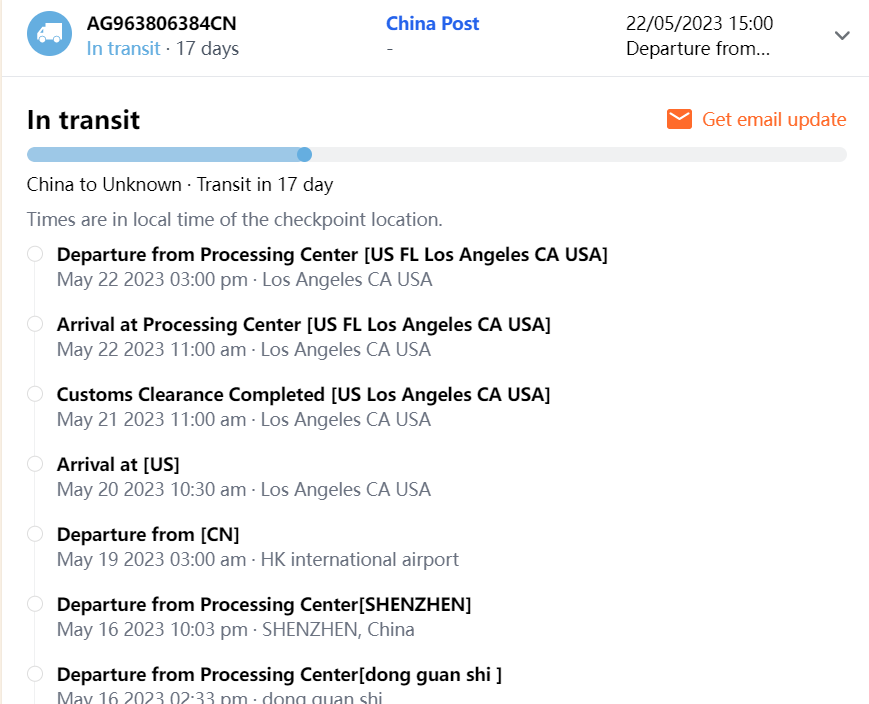Click marker beside Arrival at [US]
869x704 pixels.
(35, 464)
